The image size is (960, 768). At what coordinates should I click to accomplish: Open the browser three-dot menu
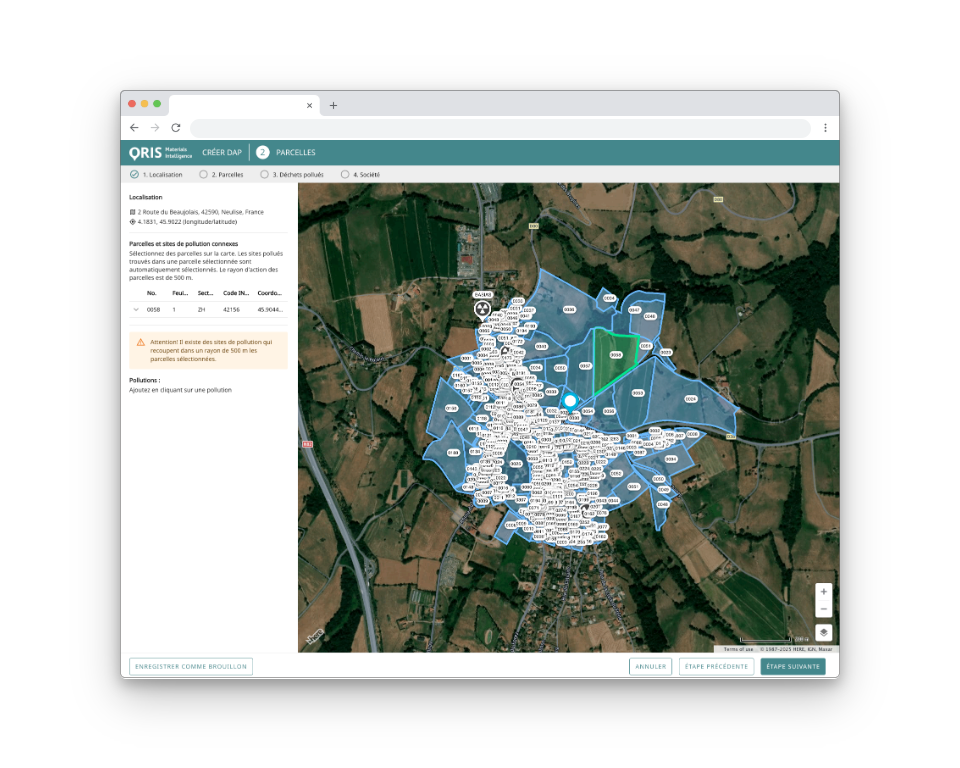[825, 128]
